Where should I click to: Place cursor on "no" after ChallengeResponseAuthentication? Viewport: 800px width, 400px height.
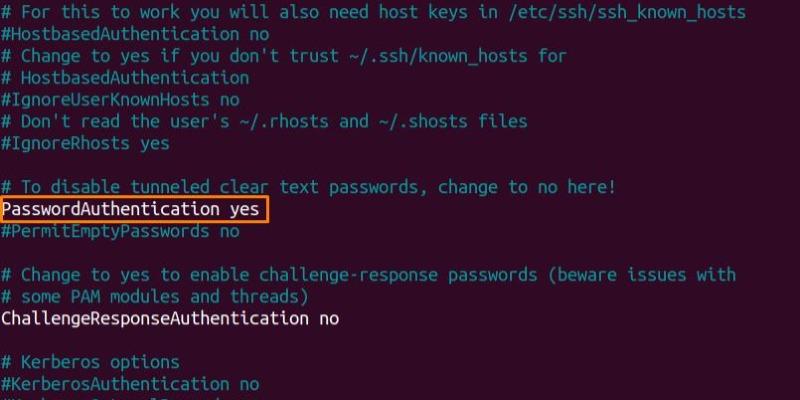click(x=329, y=318)
